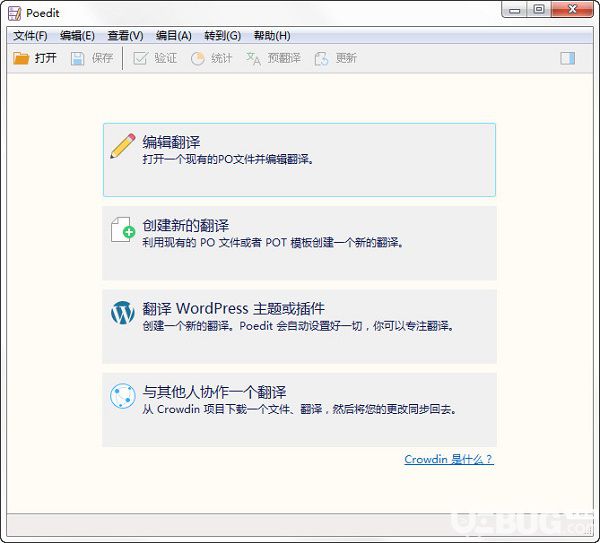The height and width of the screenshot is (543, 600).
Task: Click the description about PO 文件或者 POT 模板
Action: [x=273, y=242]
